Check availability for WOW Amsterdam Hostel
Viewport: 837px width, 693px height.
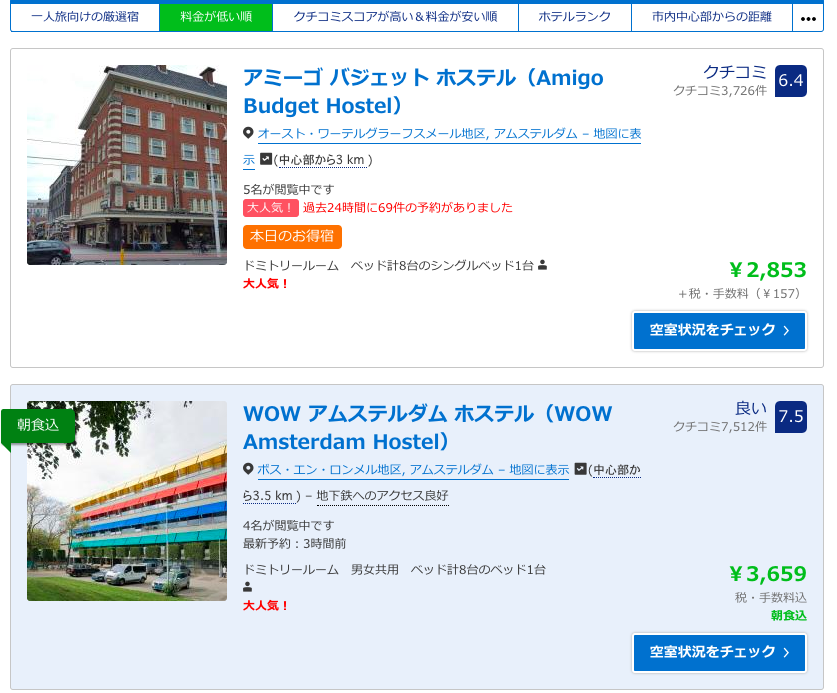[x=720, y=652]
